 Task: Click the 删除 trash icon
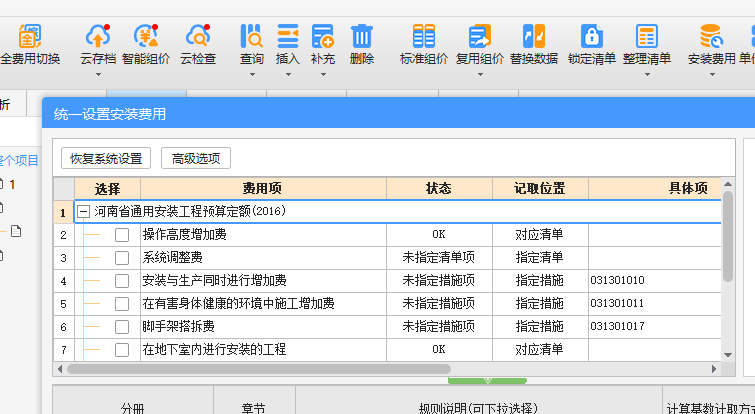tap(362, 36)
